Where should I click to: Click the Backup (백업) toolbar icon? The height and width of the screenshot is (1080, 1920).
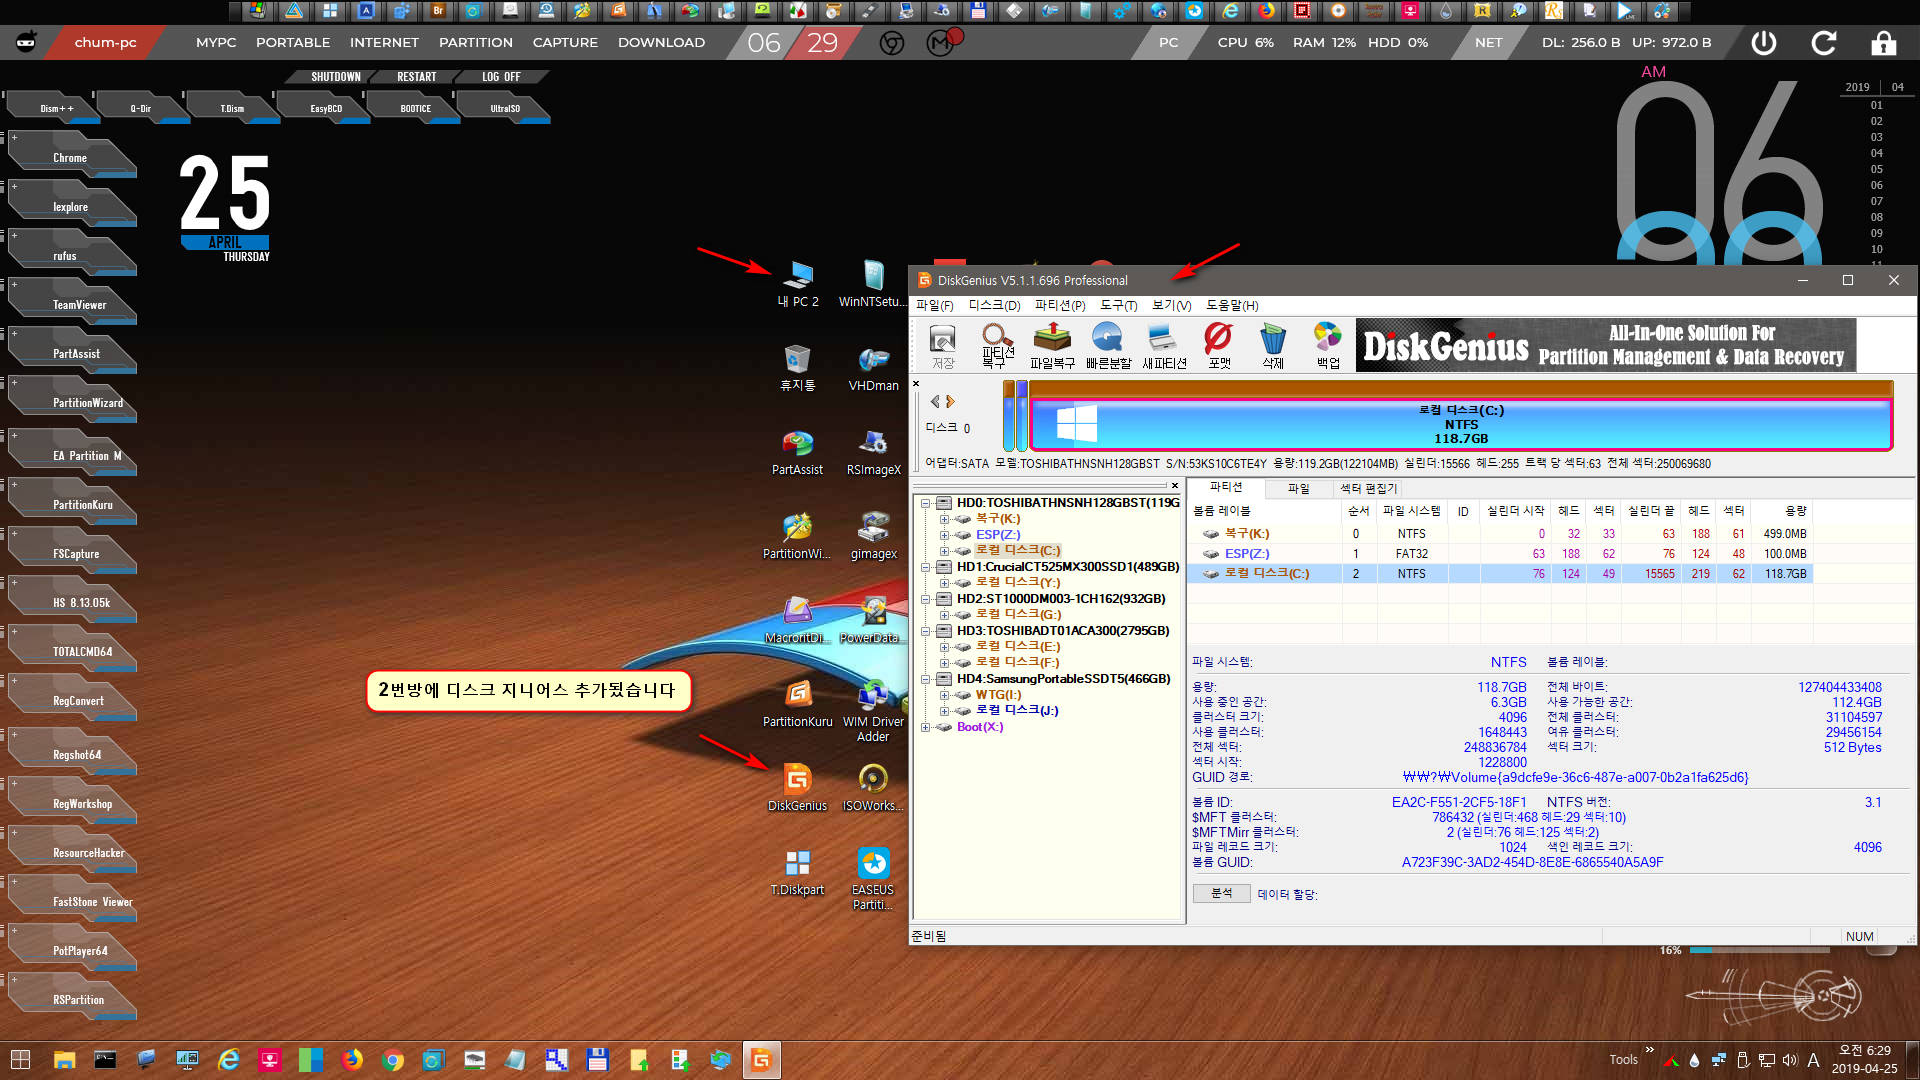(x=1328, y=346)
